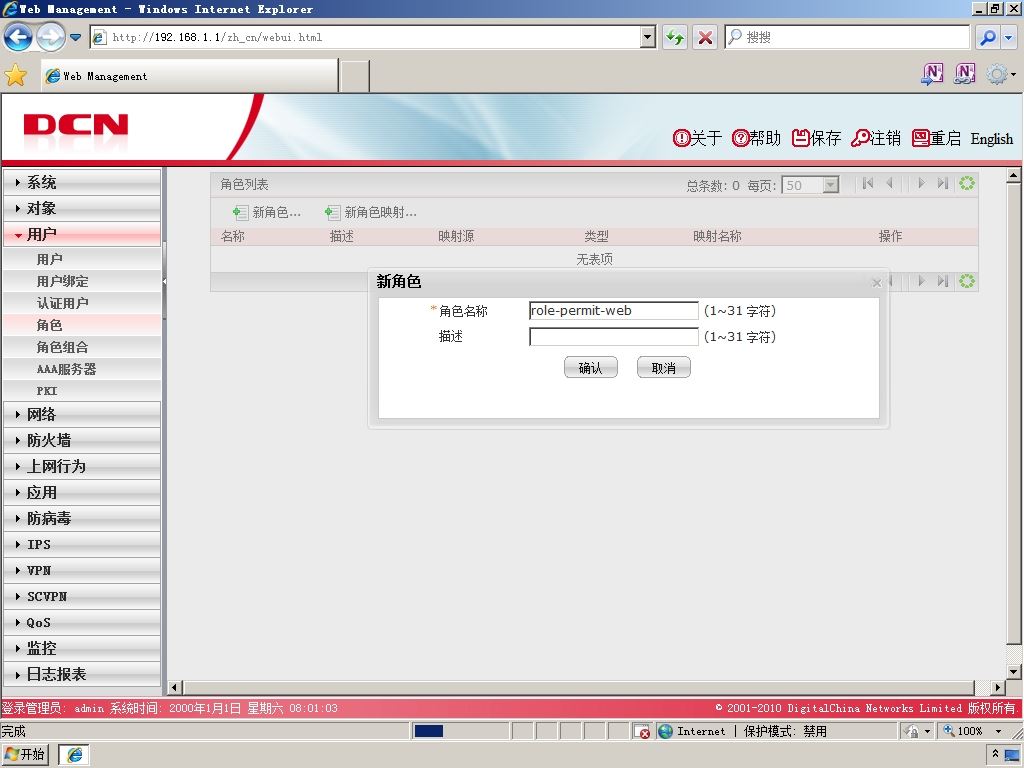
Task: Open the search provider dropdown arrow
Action: click(x=1009, y=37)
